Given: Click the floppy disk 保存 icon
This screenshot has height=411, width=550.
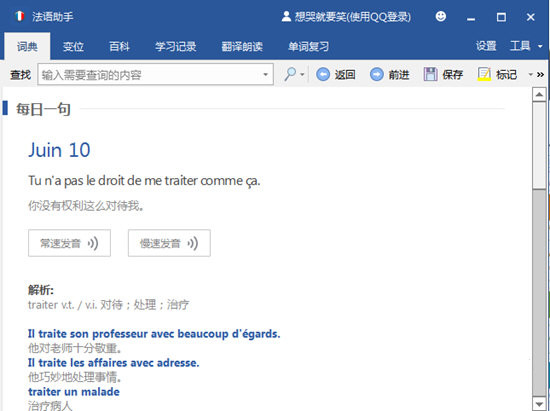Looking at the screenshot, I should tap(430, 74).
